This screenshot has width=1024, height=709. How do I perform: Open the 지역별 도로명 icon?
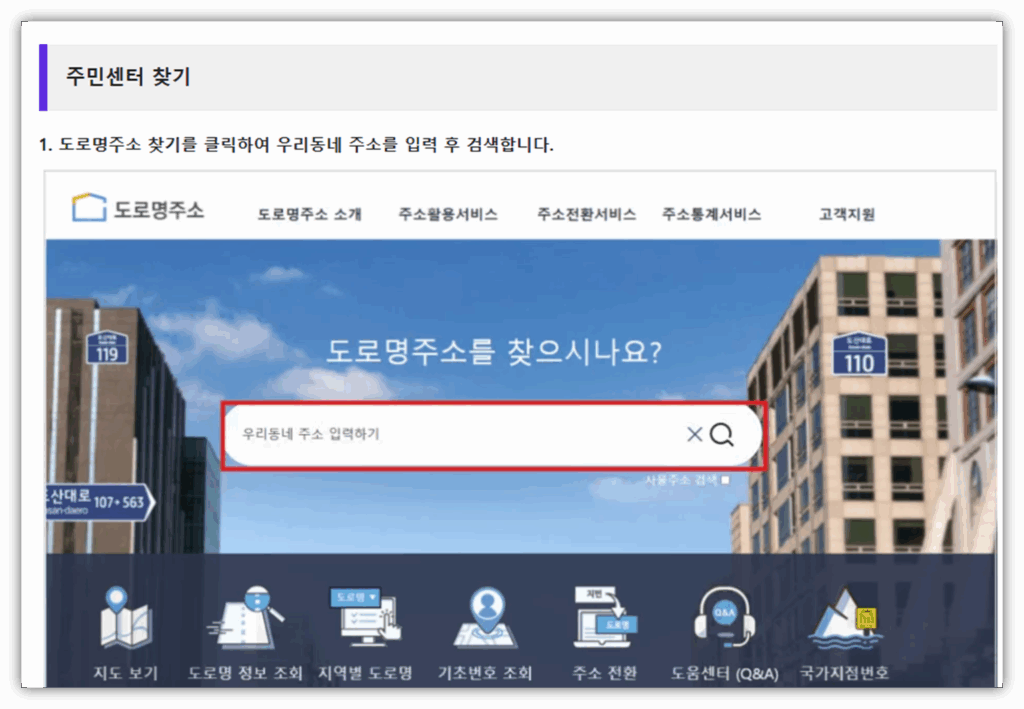365,617
